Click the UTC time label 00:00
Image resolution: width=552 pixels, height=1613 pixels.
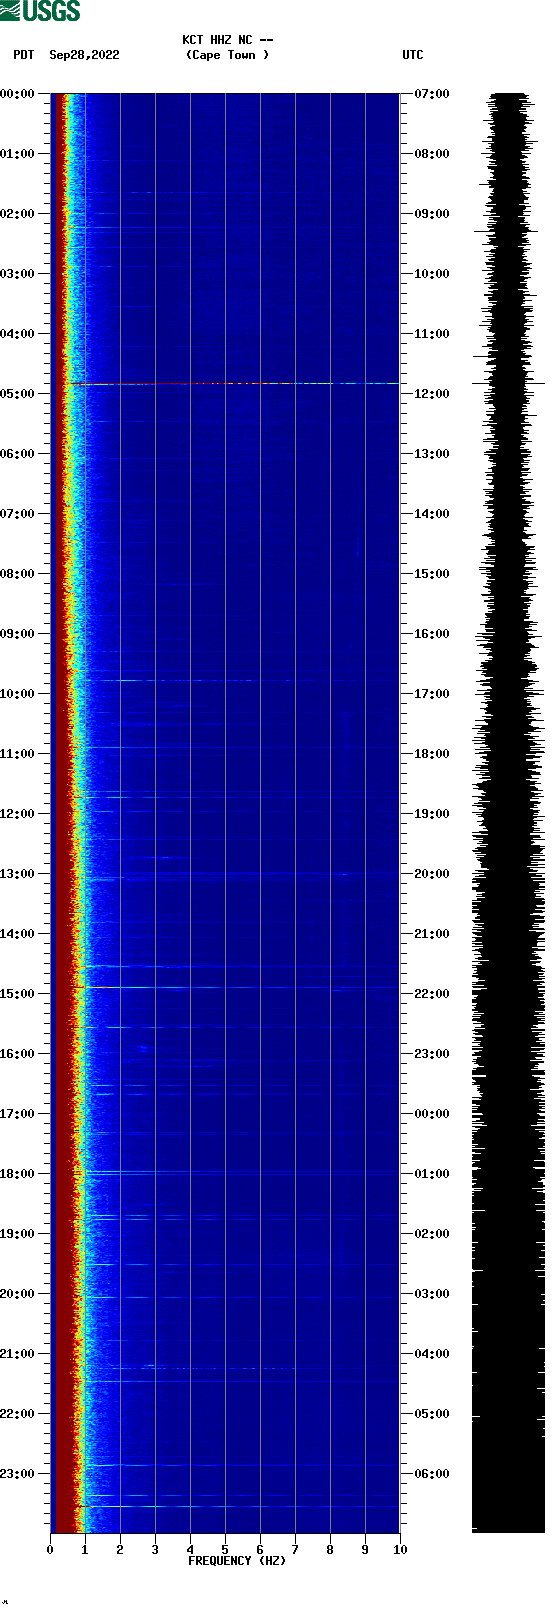pos(432,1114)
